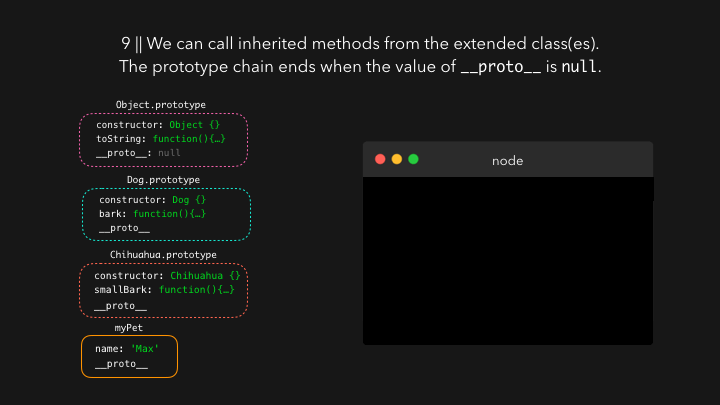Select the Dog.prototype heading label

click(x=163, y=180)
